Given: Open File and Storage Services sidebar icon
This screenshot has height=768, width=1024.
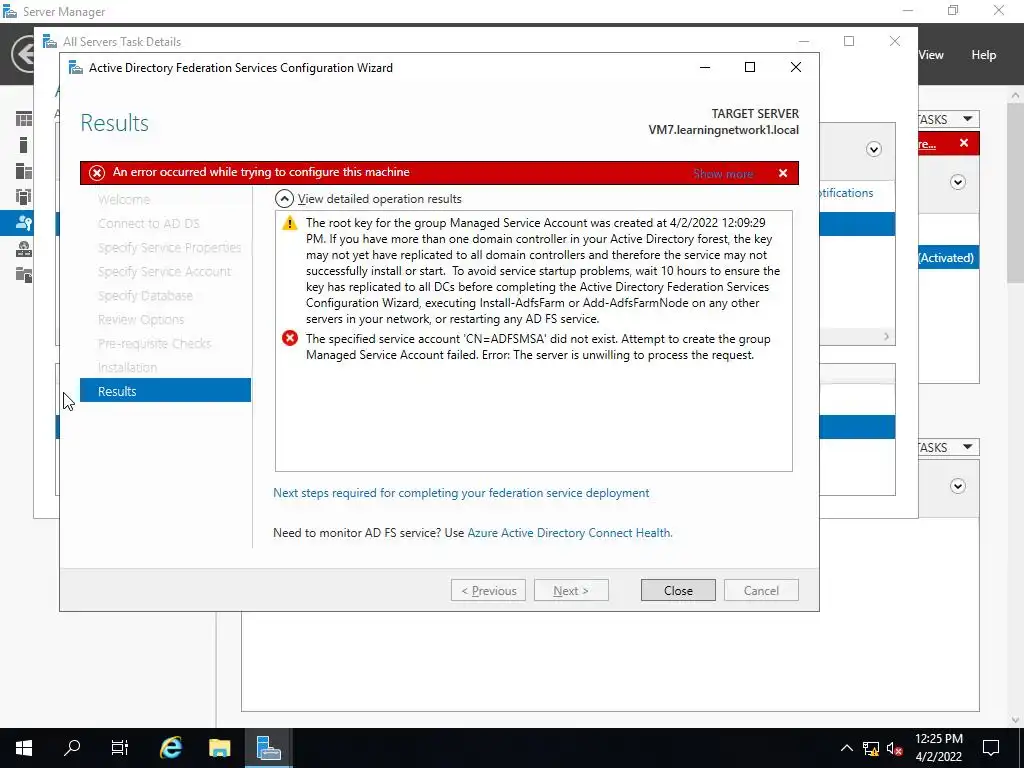Looking at the screenshot, I should tap(24, 275).
